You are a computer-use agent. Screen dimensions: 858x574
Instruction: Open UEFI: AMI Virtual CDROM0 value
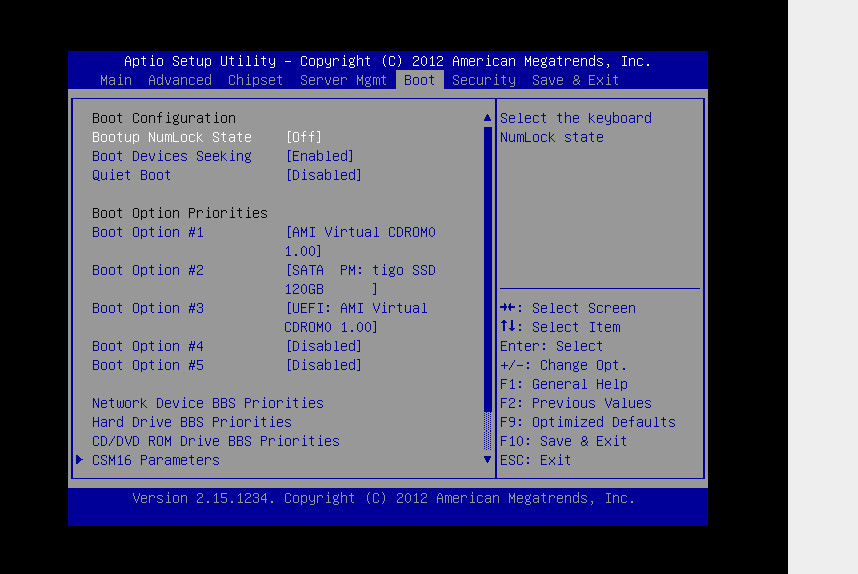(x=356, y=318)
